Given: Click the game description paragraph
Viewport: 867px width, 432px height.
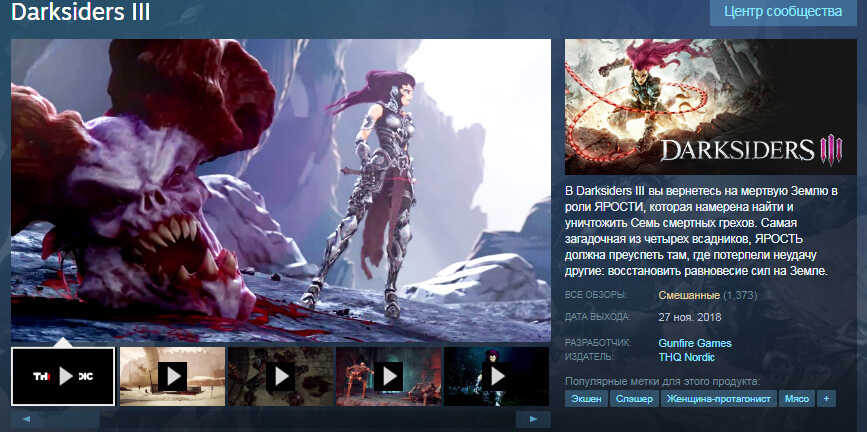Looking at the screenshot, I should coord(702,231).
